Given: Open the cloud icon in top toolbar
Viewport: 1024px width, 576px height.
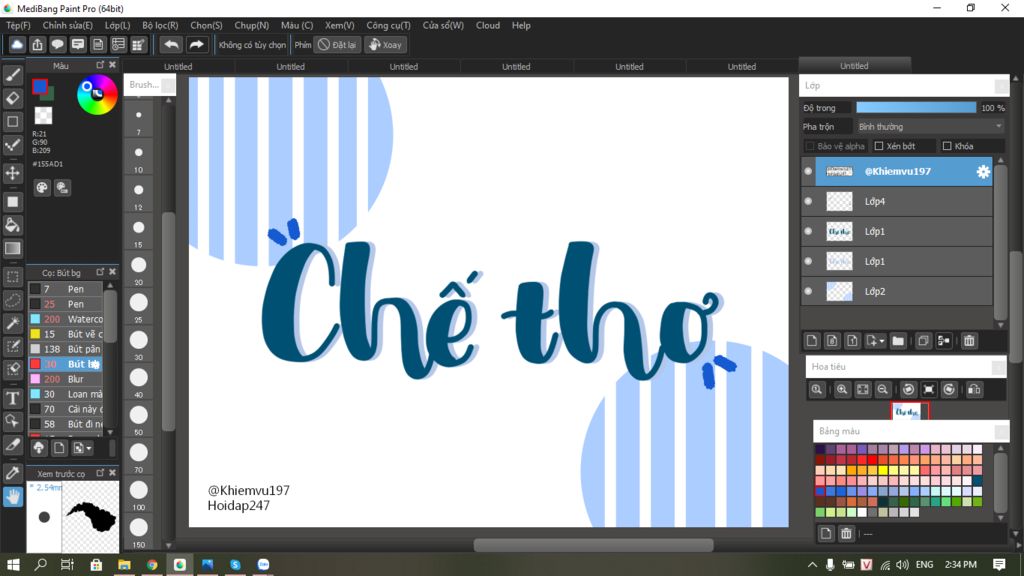Looking at the screenshot, I should point(17,44).
